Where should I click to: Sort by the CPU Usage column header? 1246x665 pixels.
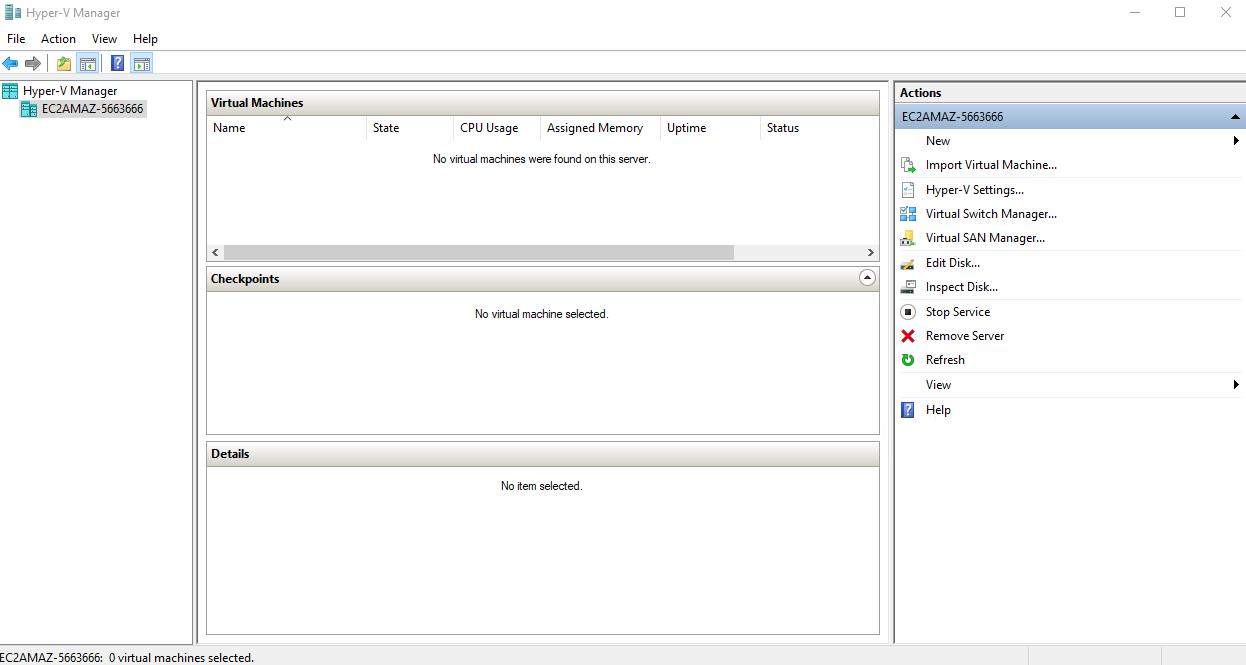[497, 128]
